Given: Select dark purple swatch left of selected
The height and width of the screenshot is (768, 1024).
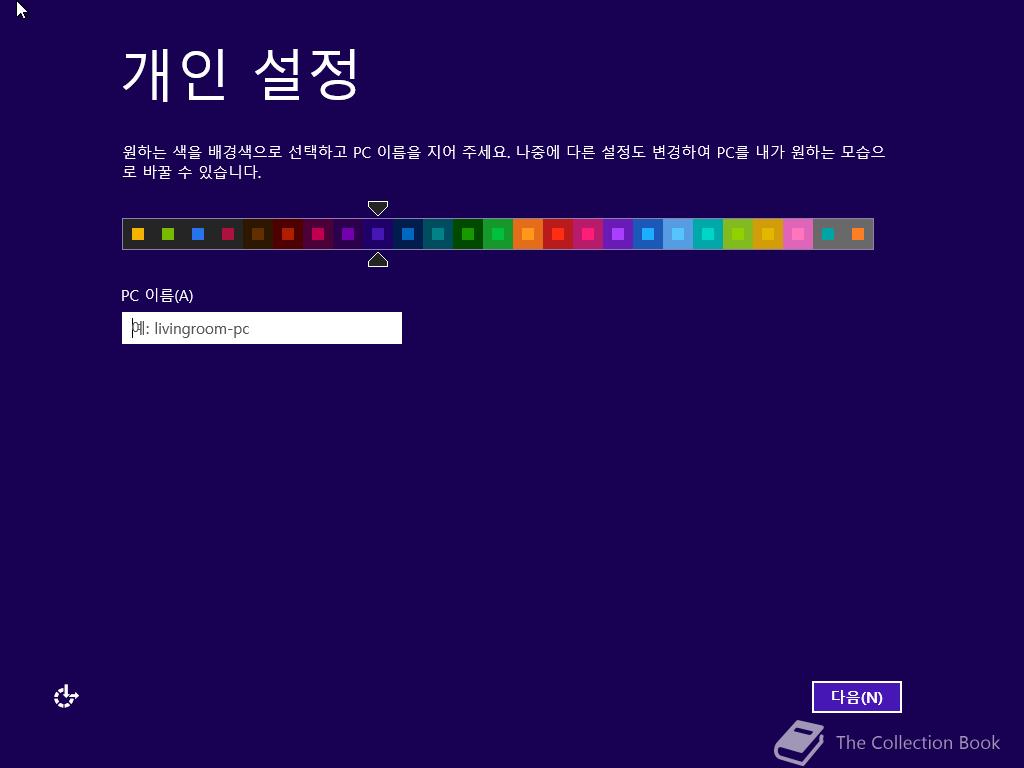Looking at the screenshot, I should coord(348,234).
